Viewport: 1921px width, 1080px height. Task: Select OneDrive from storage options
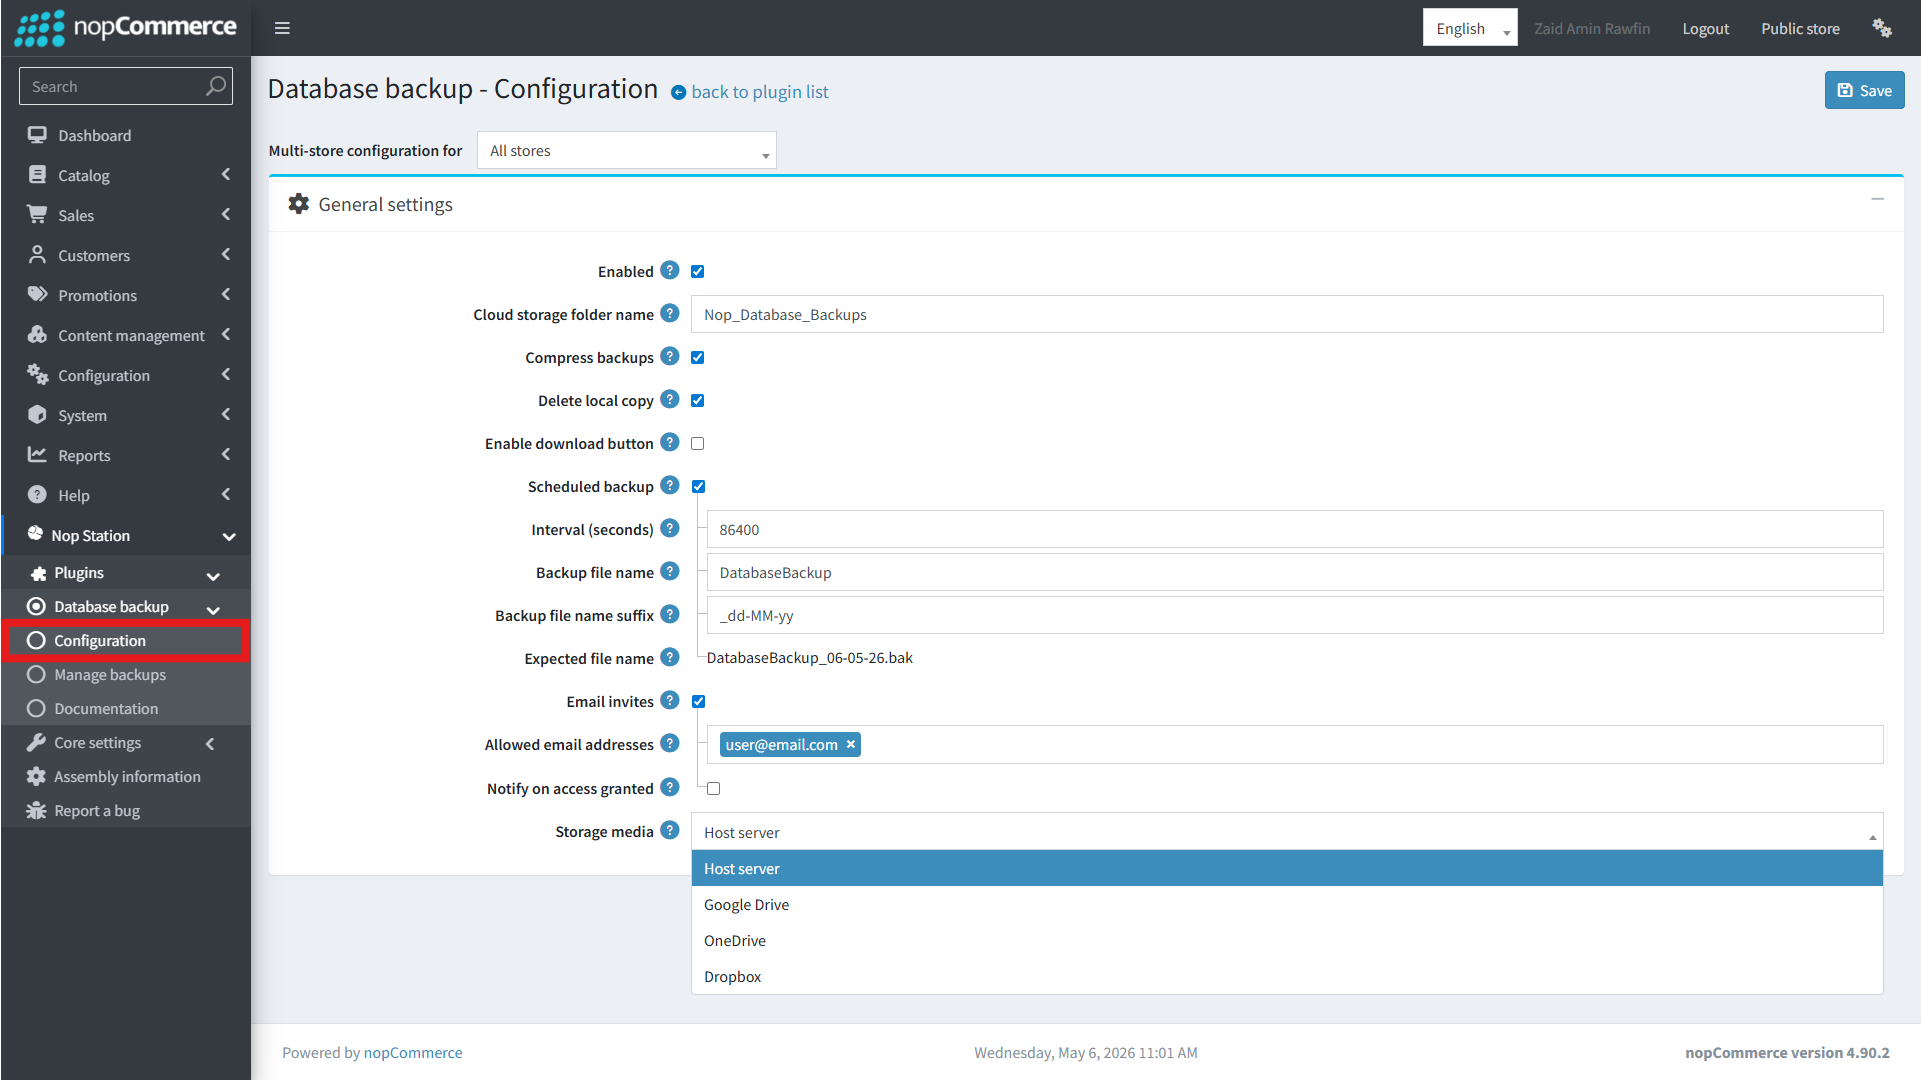tap(1286, 941)
